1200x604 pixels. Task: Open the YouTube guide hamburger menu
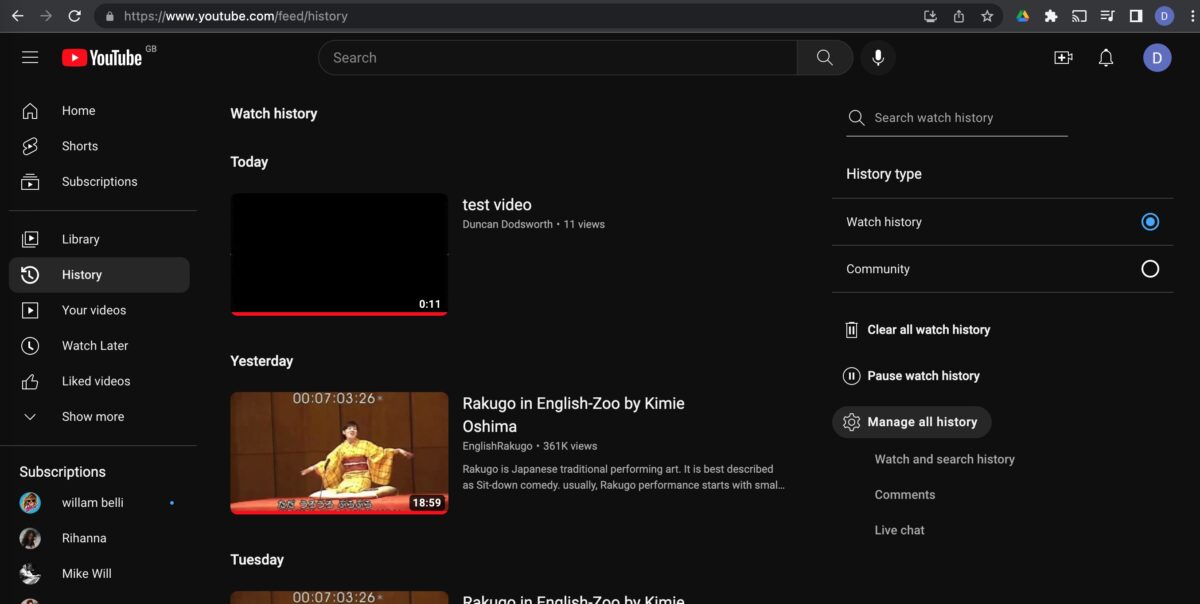click(x=30, y=58)
